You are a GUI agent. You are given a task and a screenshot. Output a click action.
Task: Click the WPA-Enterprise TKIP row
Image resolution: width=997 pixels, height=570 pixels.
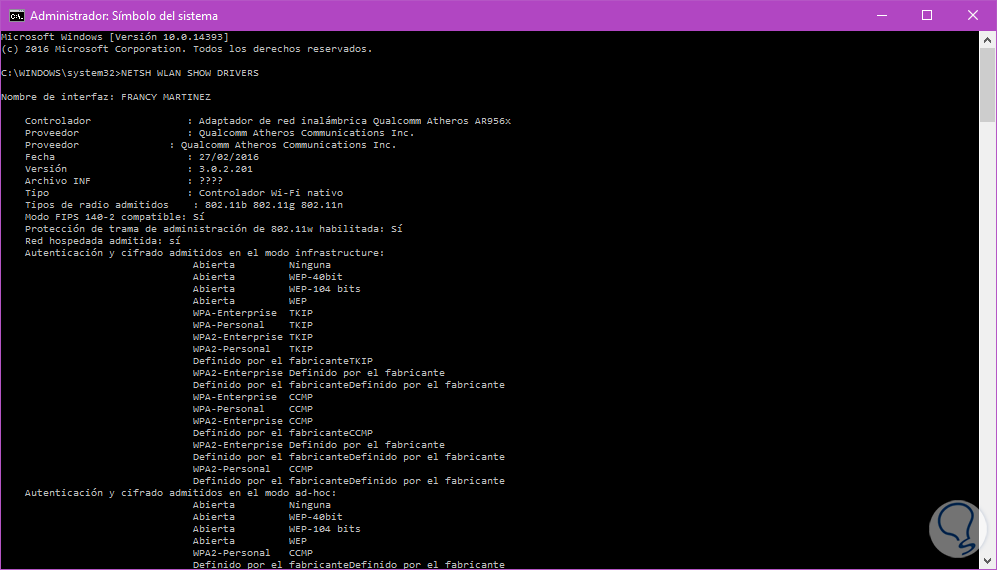click(253, 313)
